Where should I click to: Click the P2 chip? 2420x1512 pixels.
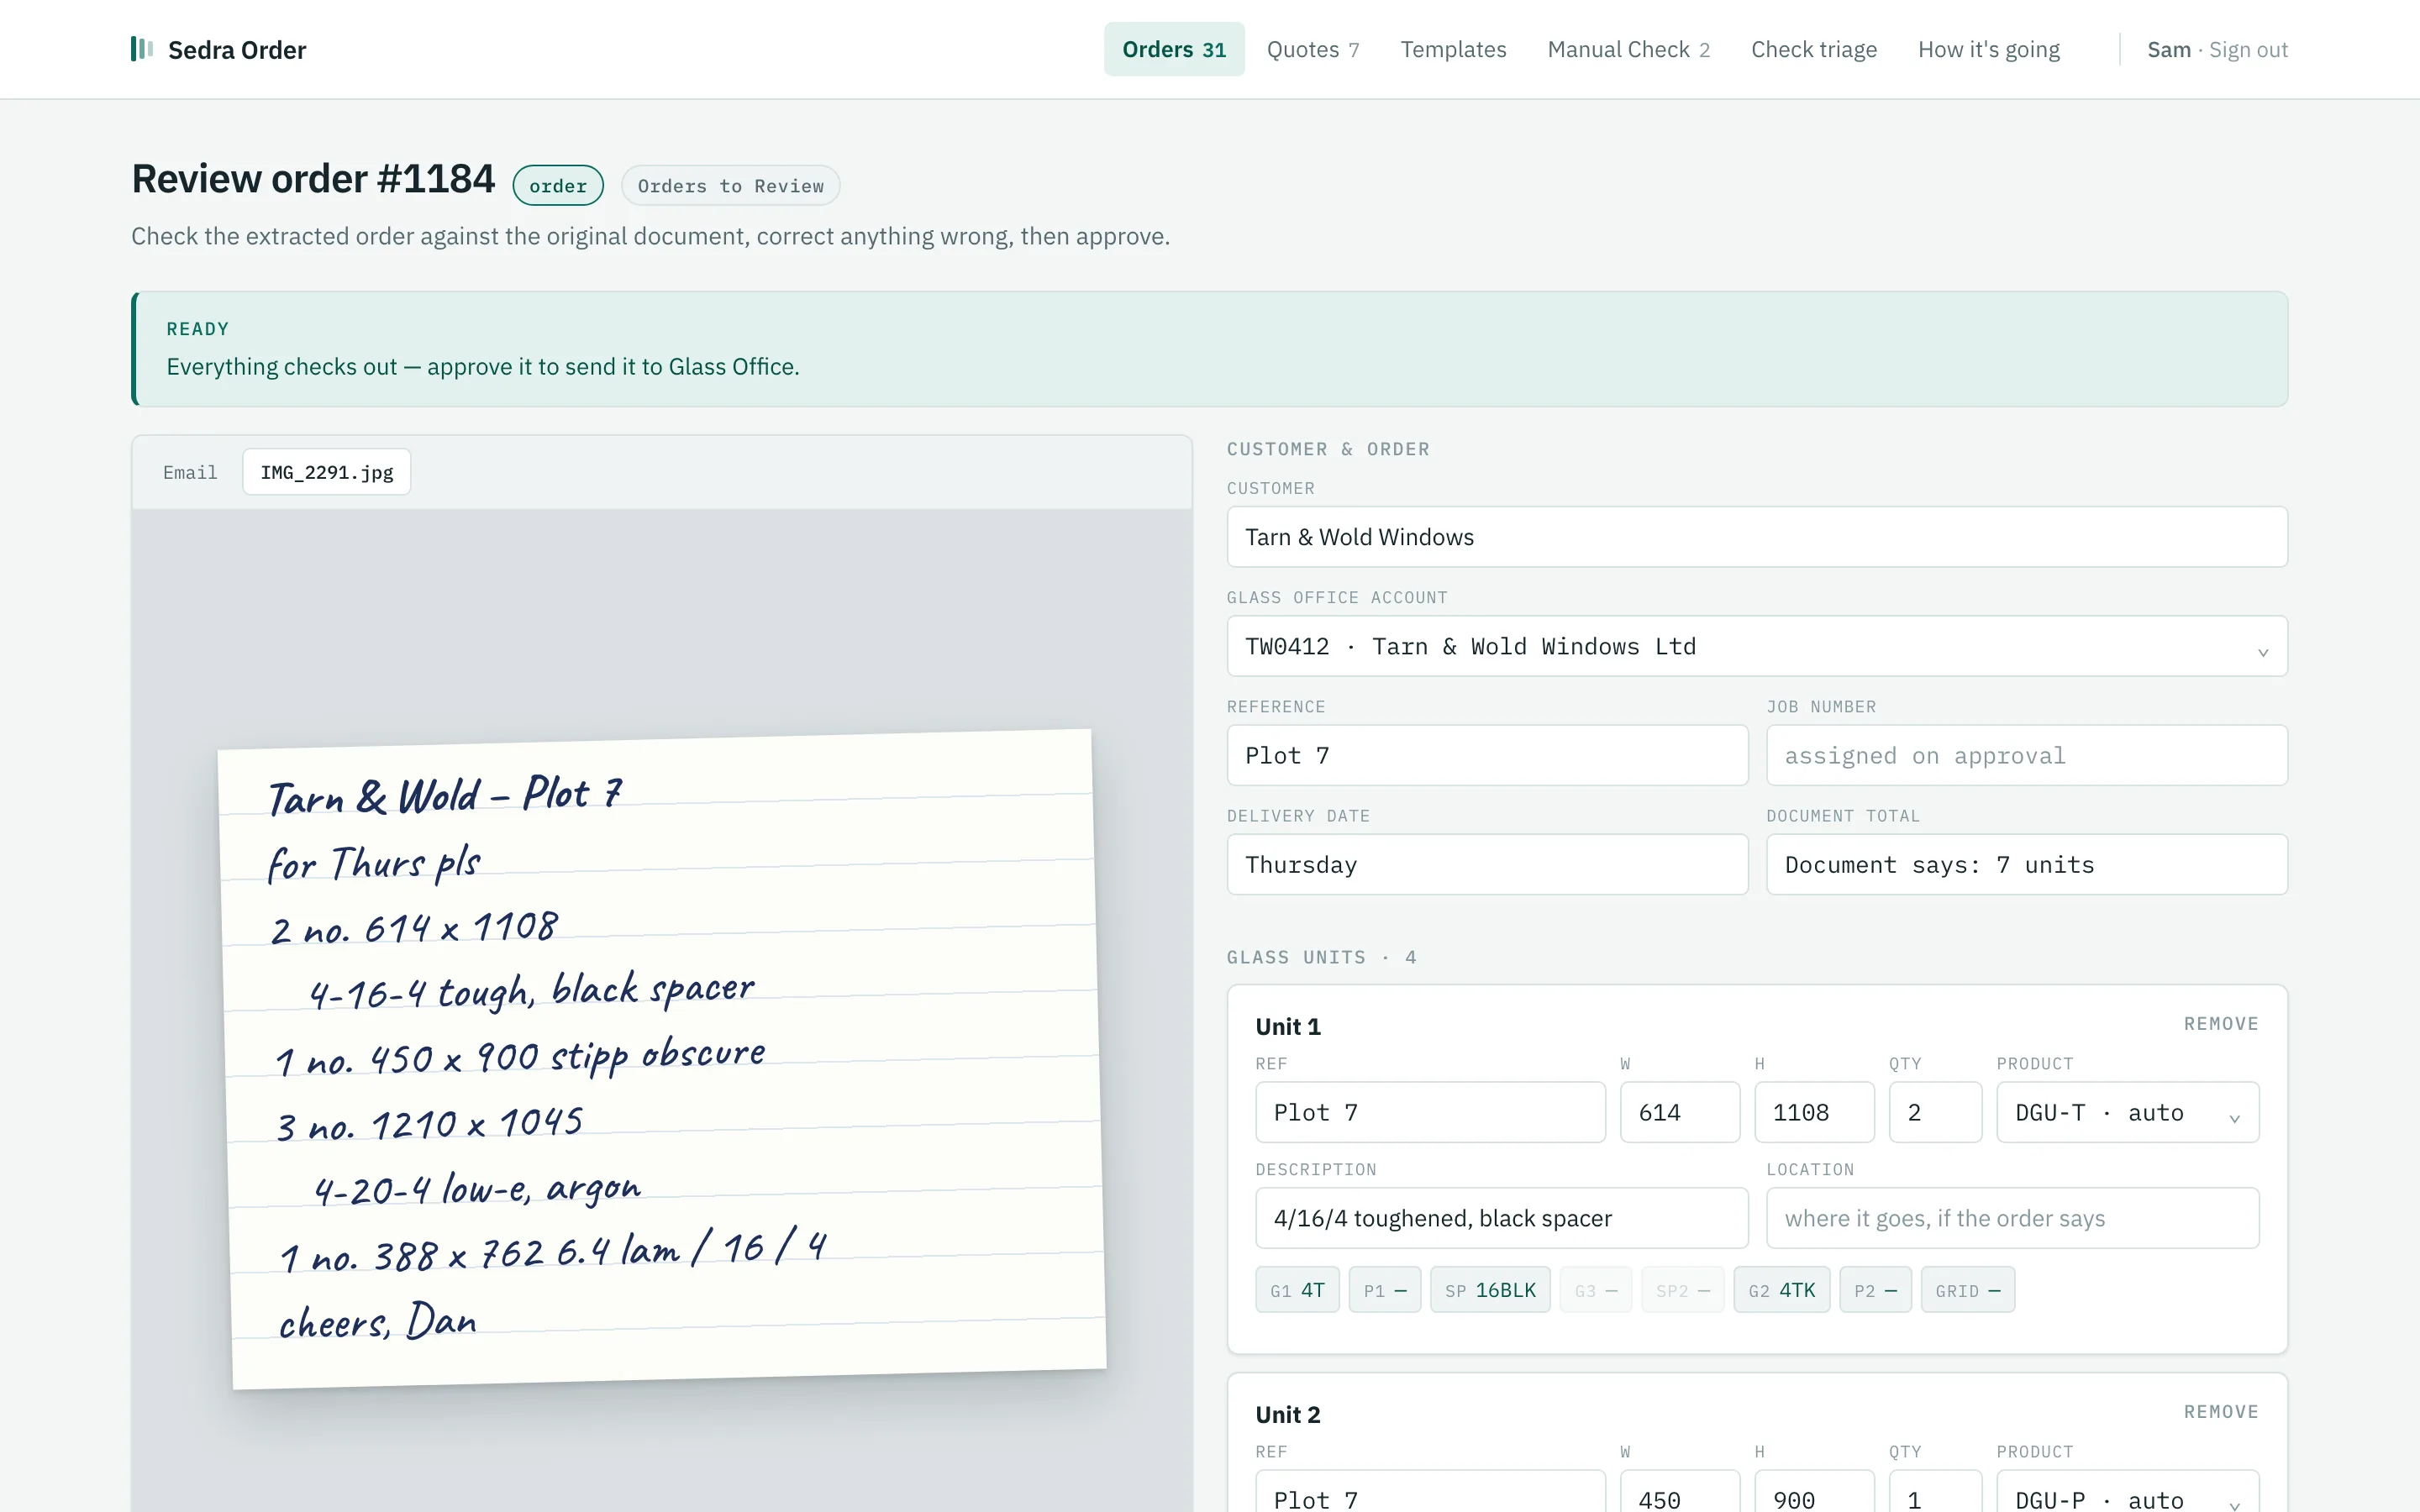pos(1875,1290)
